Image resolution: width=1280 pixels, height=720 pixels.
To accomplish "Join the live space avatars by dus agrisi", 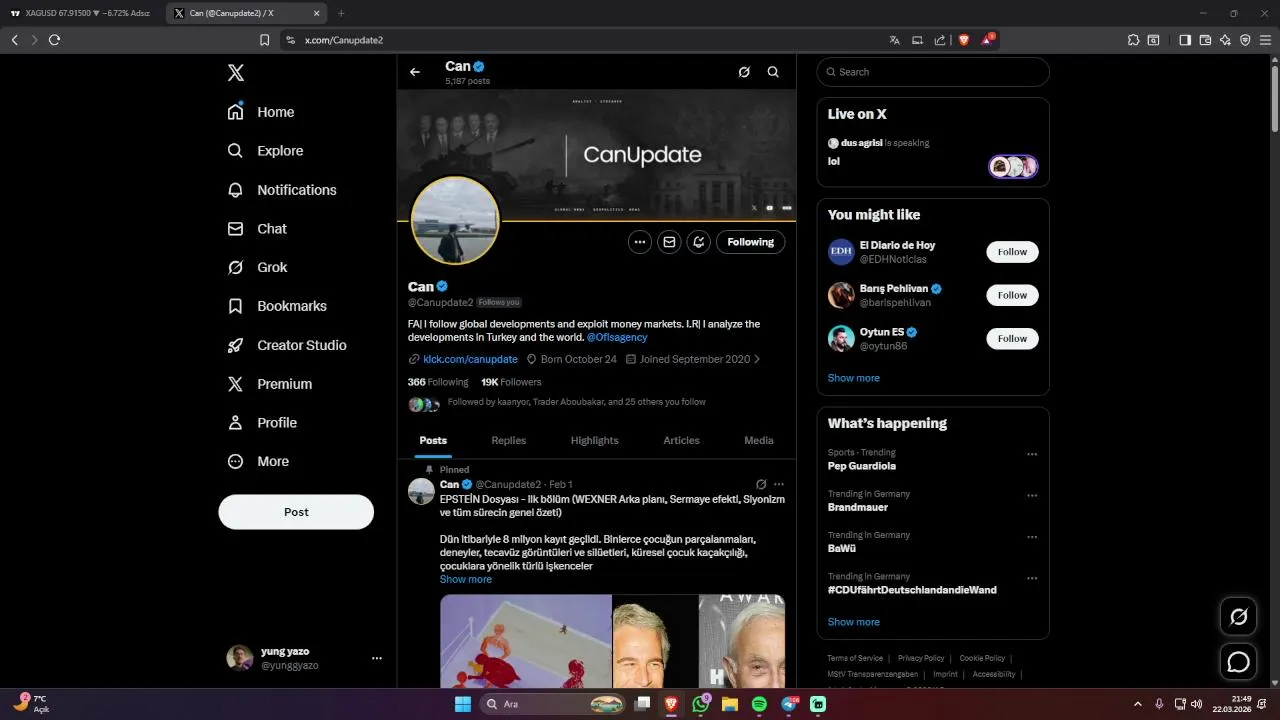I will [x=1014, y=166].
